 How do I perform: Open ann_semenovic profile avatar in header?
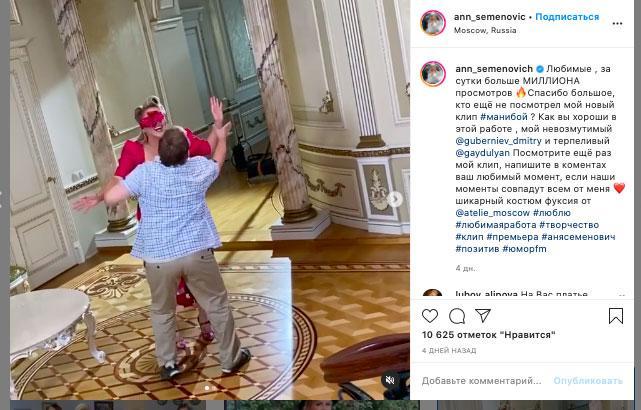pyautogui.click(x=433, y=23)
